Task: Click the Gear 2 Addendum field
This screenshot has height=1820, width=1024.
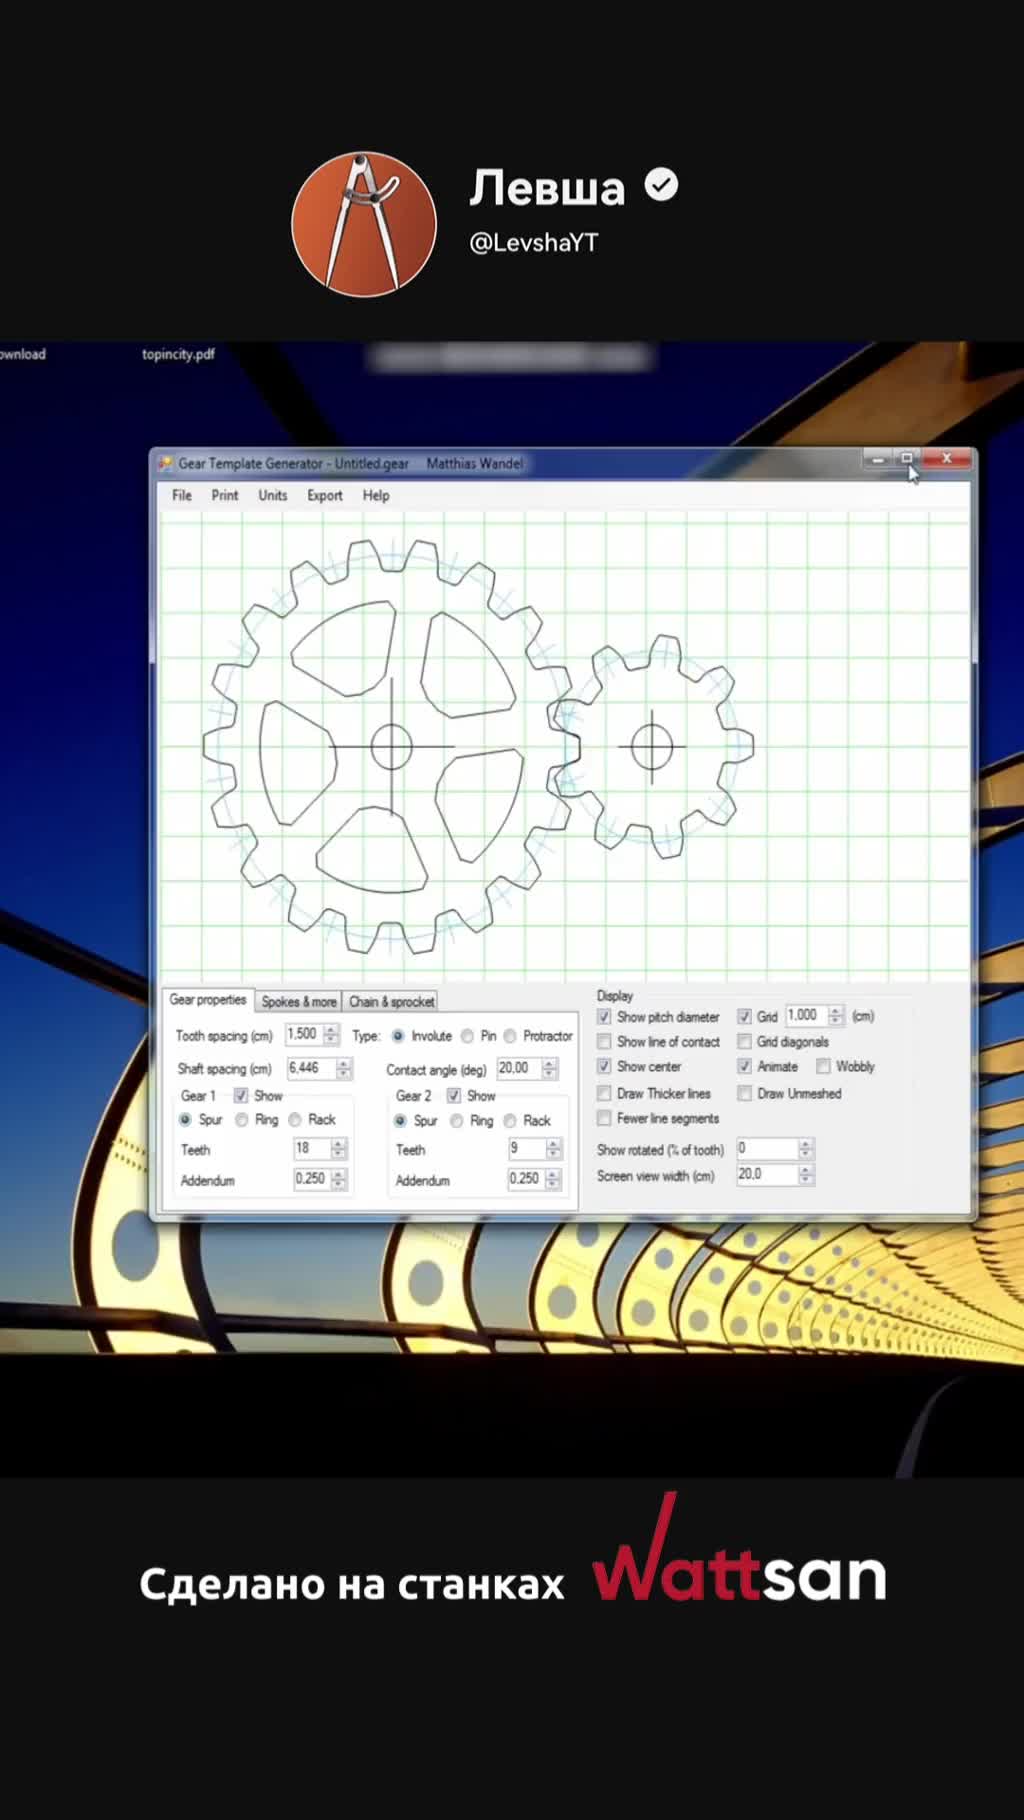Action: [526, 1178]
